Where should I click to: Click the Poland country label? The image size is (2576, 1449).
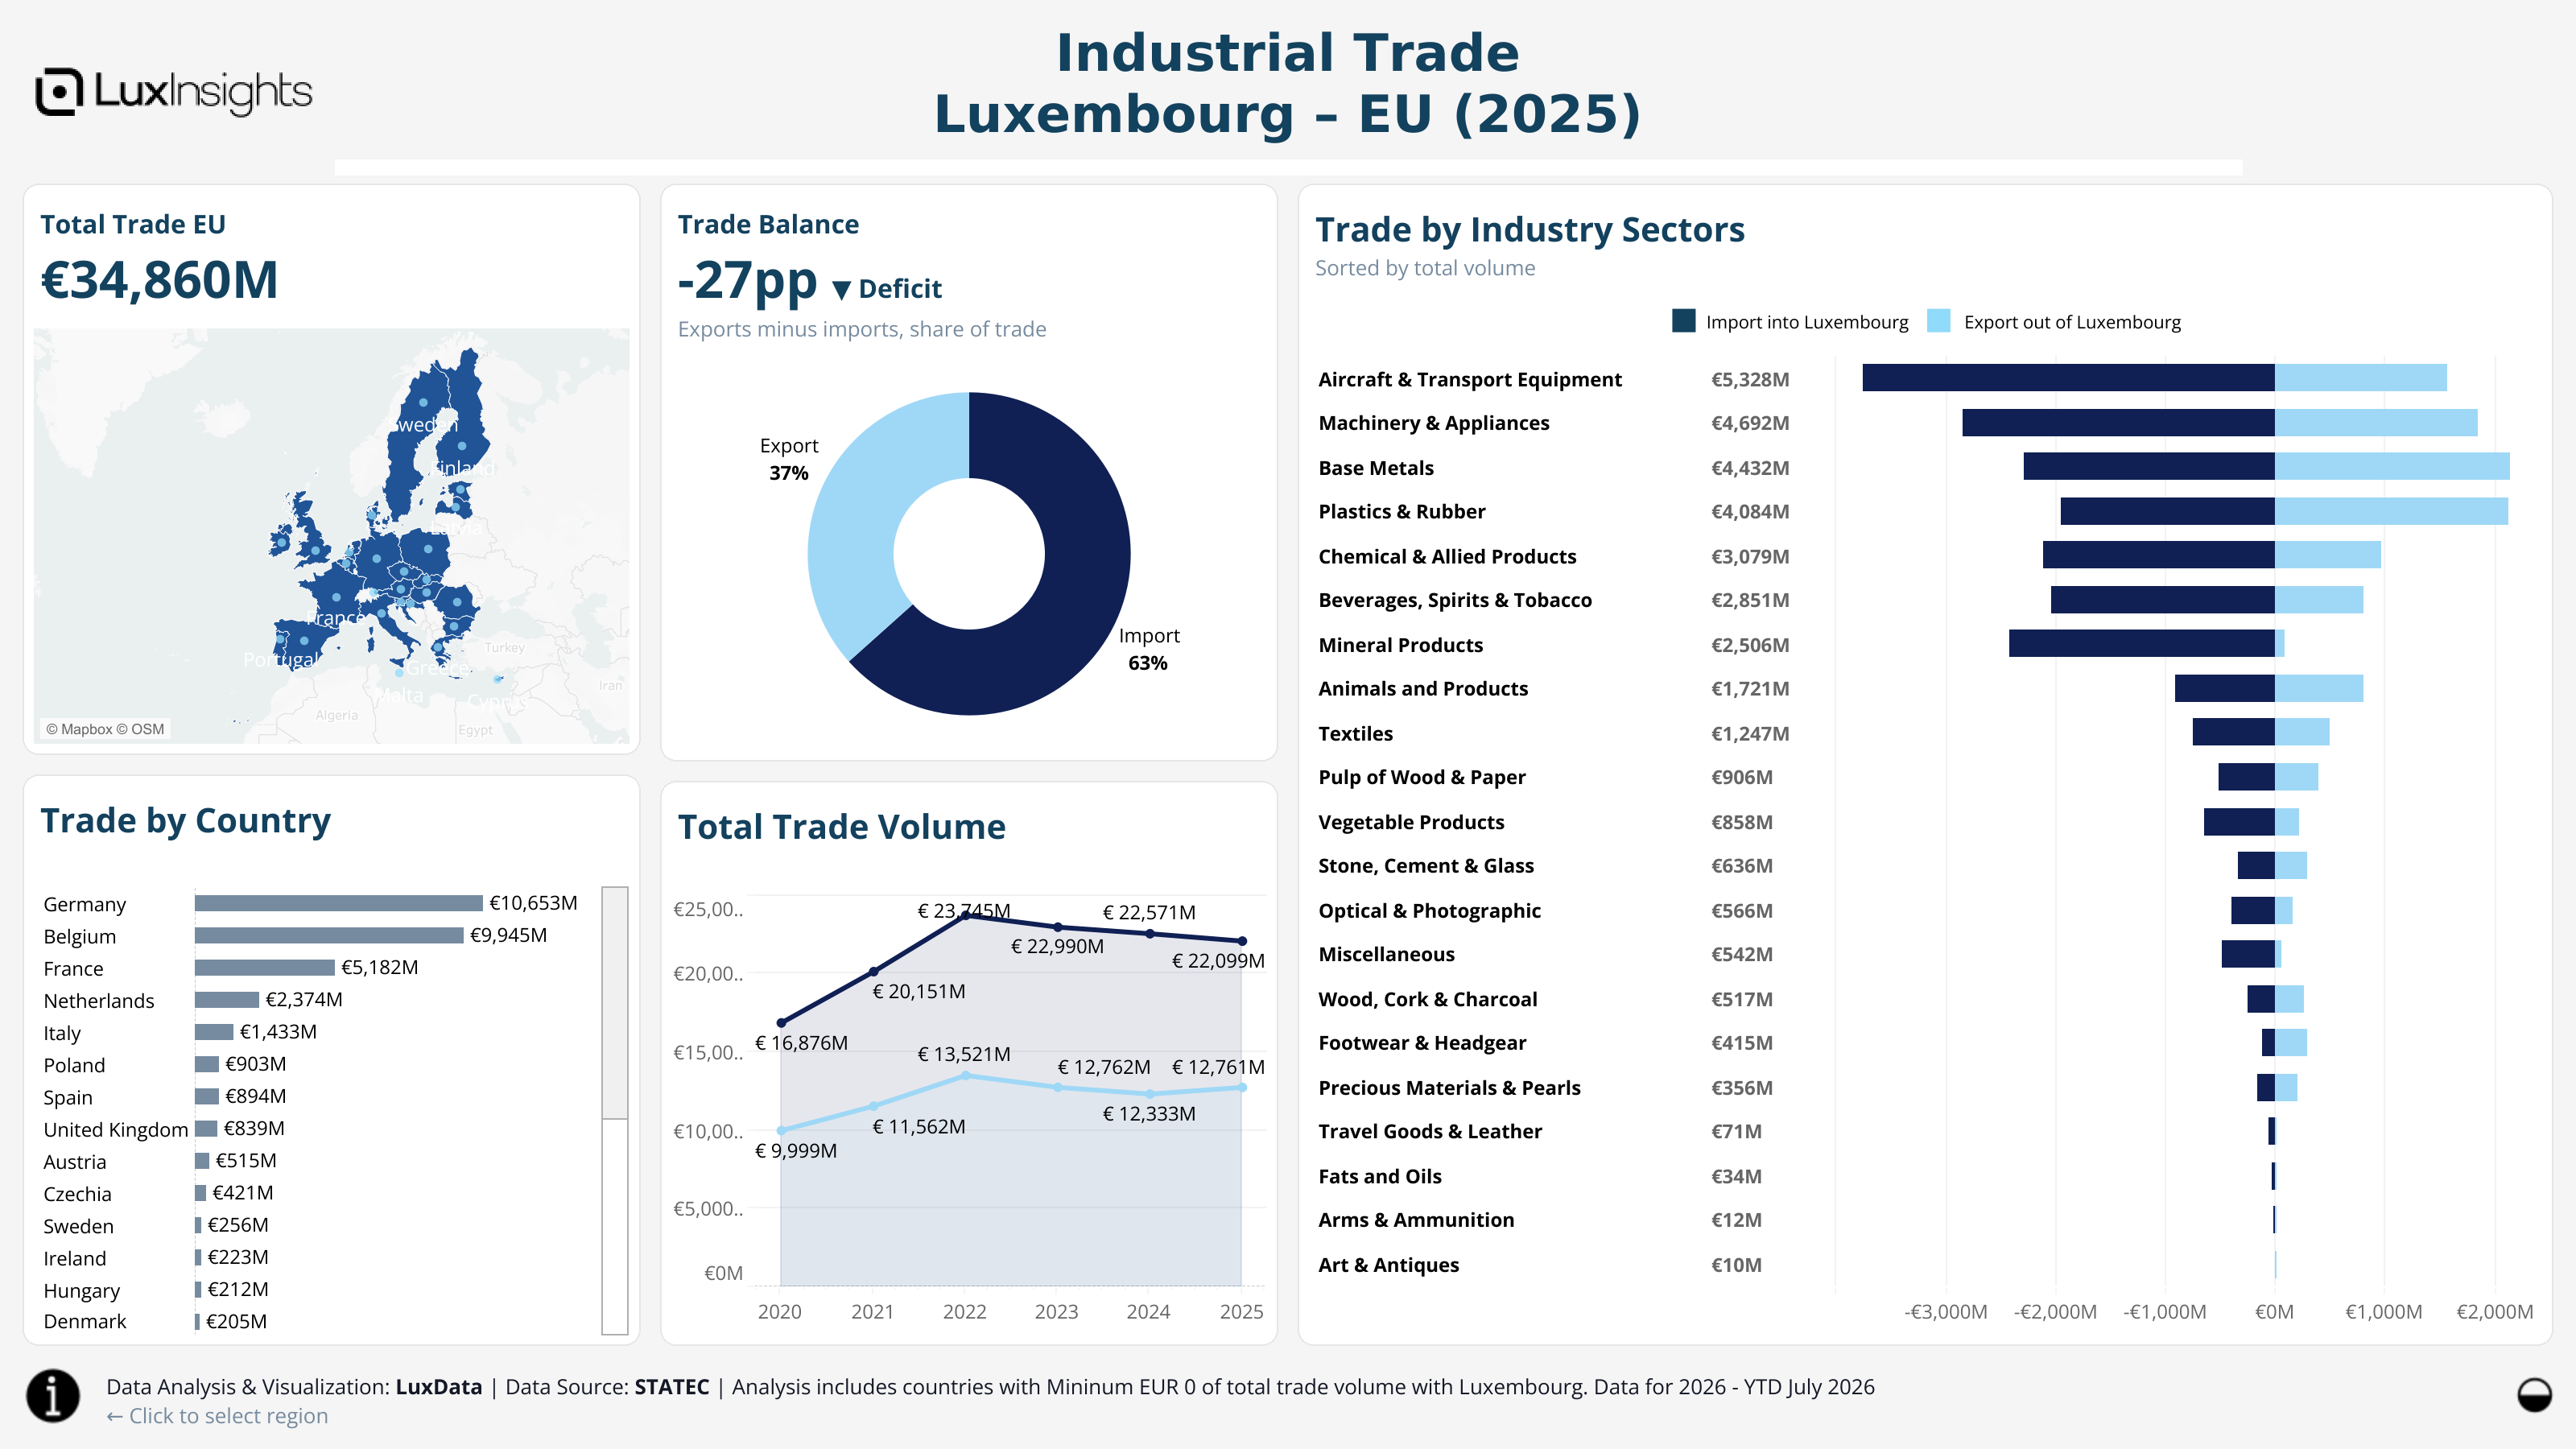[x=74, y=1065]
